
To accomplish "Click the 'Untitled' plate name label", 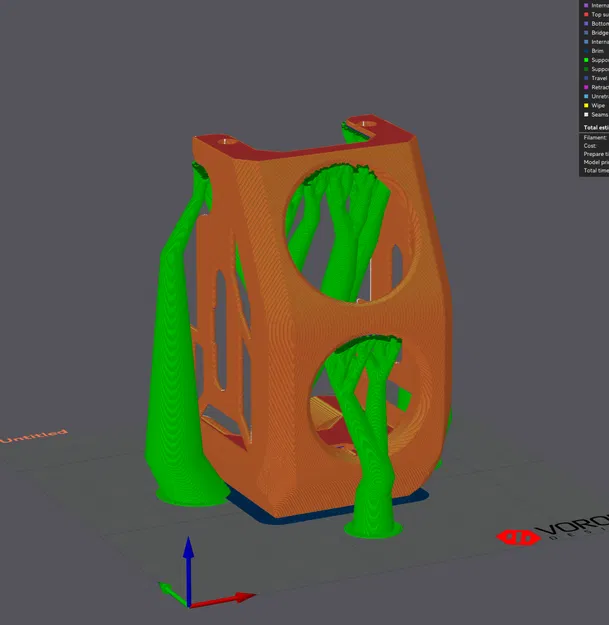I will click(x=33, y=436).
